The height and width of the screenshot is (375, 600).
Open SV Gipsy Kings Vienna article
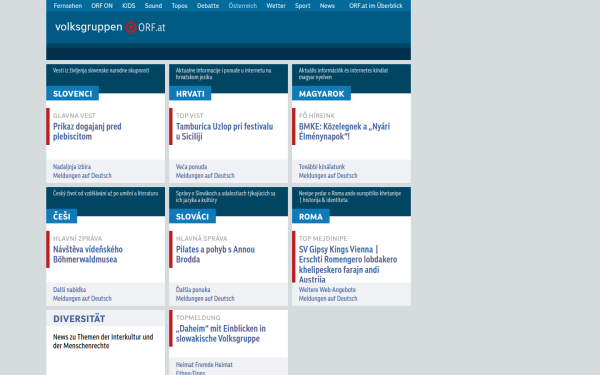(x=348, y=264)
